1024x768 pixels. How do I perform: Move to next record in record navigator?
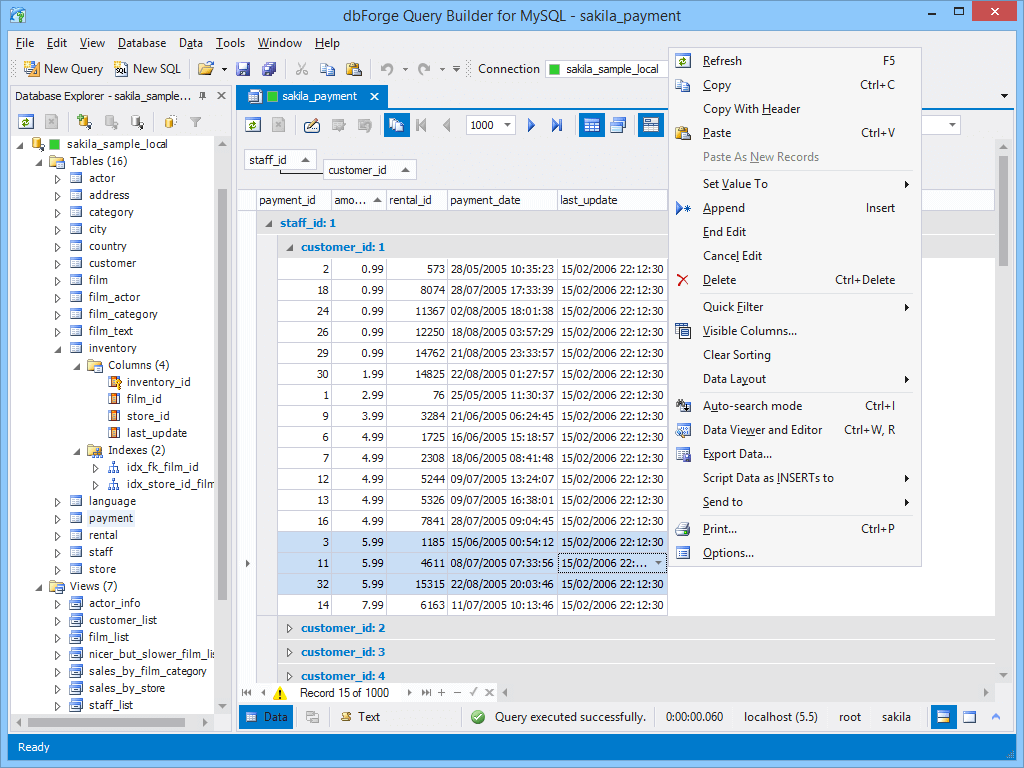tap(409, 692)
